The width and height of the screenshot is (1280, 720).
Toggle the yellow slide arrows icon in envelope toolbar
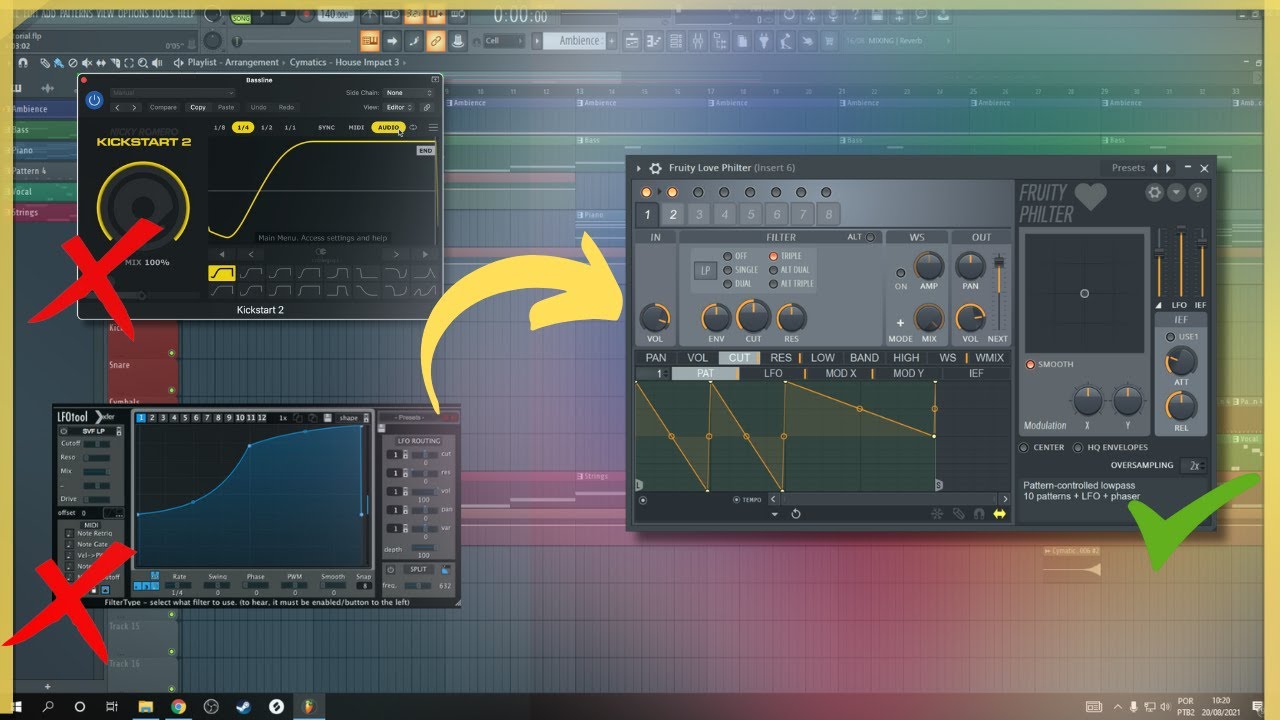click(999, 514)
